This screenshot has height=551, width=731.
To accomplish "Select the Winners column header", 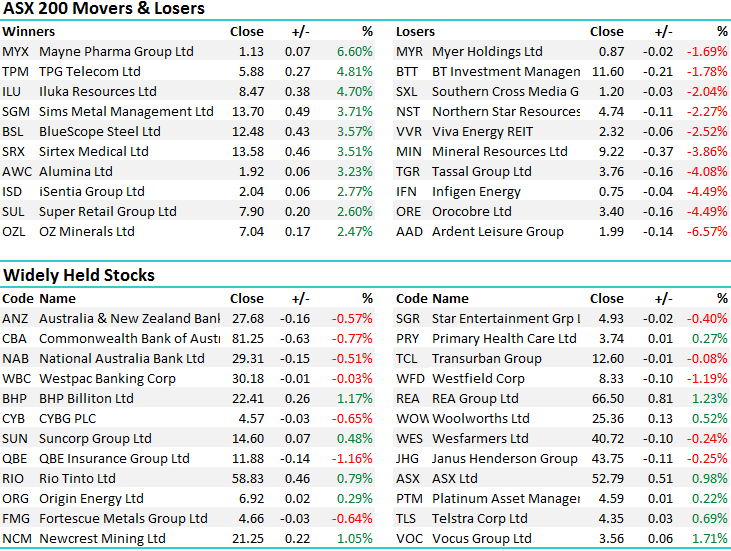I will [29, 31].
